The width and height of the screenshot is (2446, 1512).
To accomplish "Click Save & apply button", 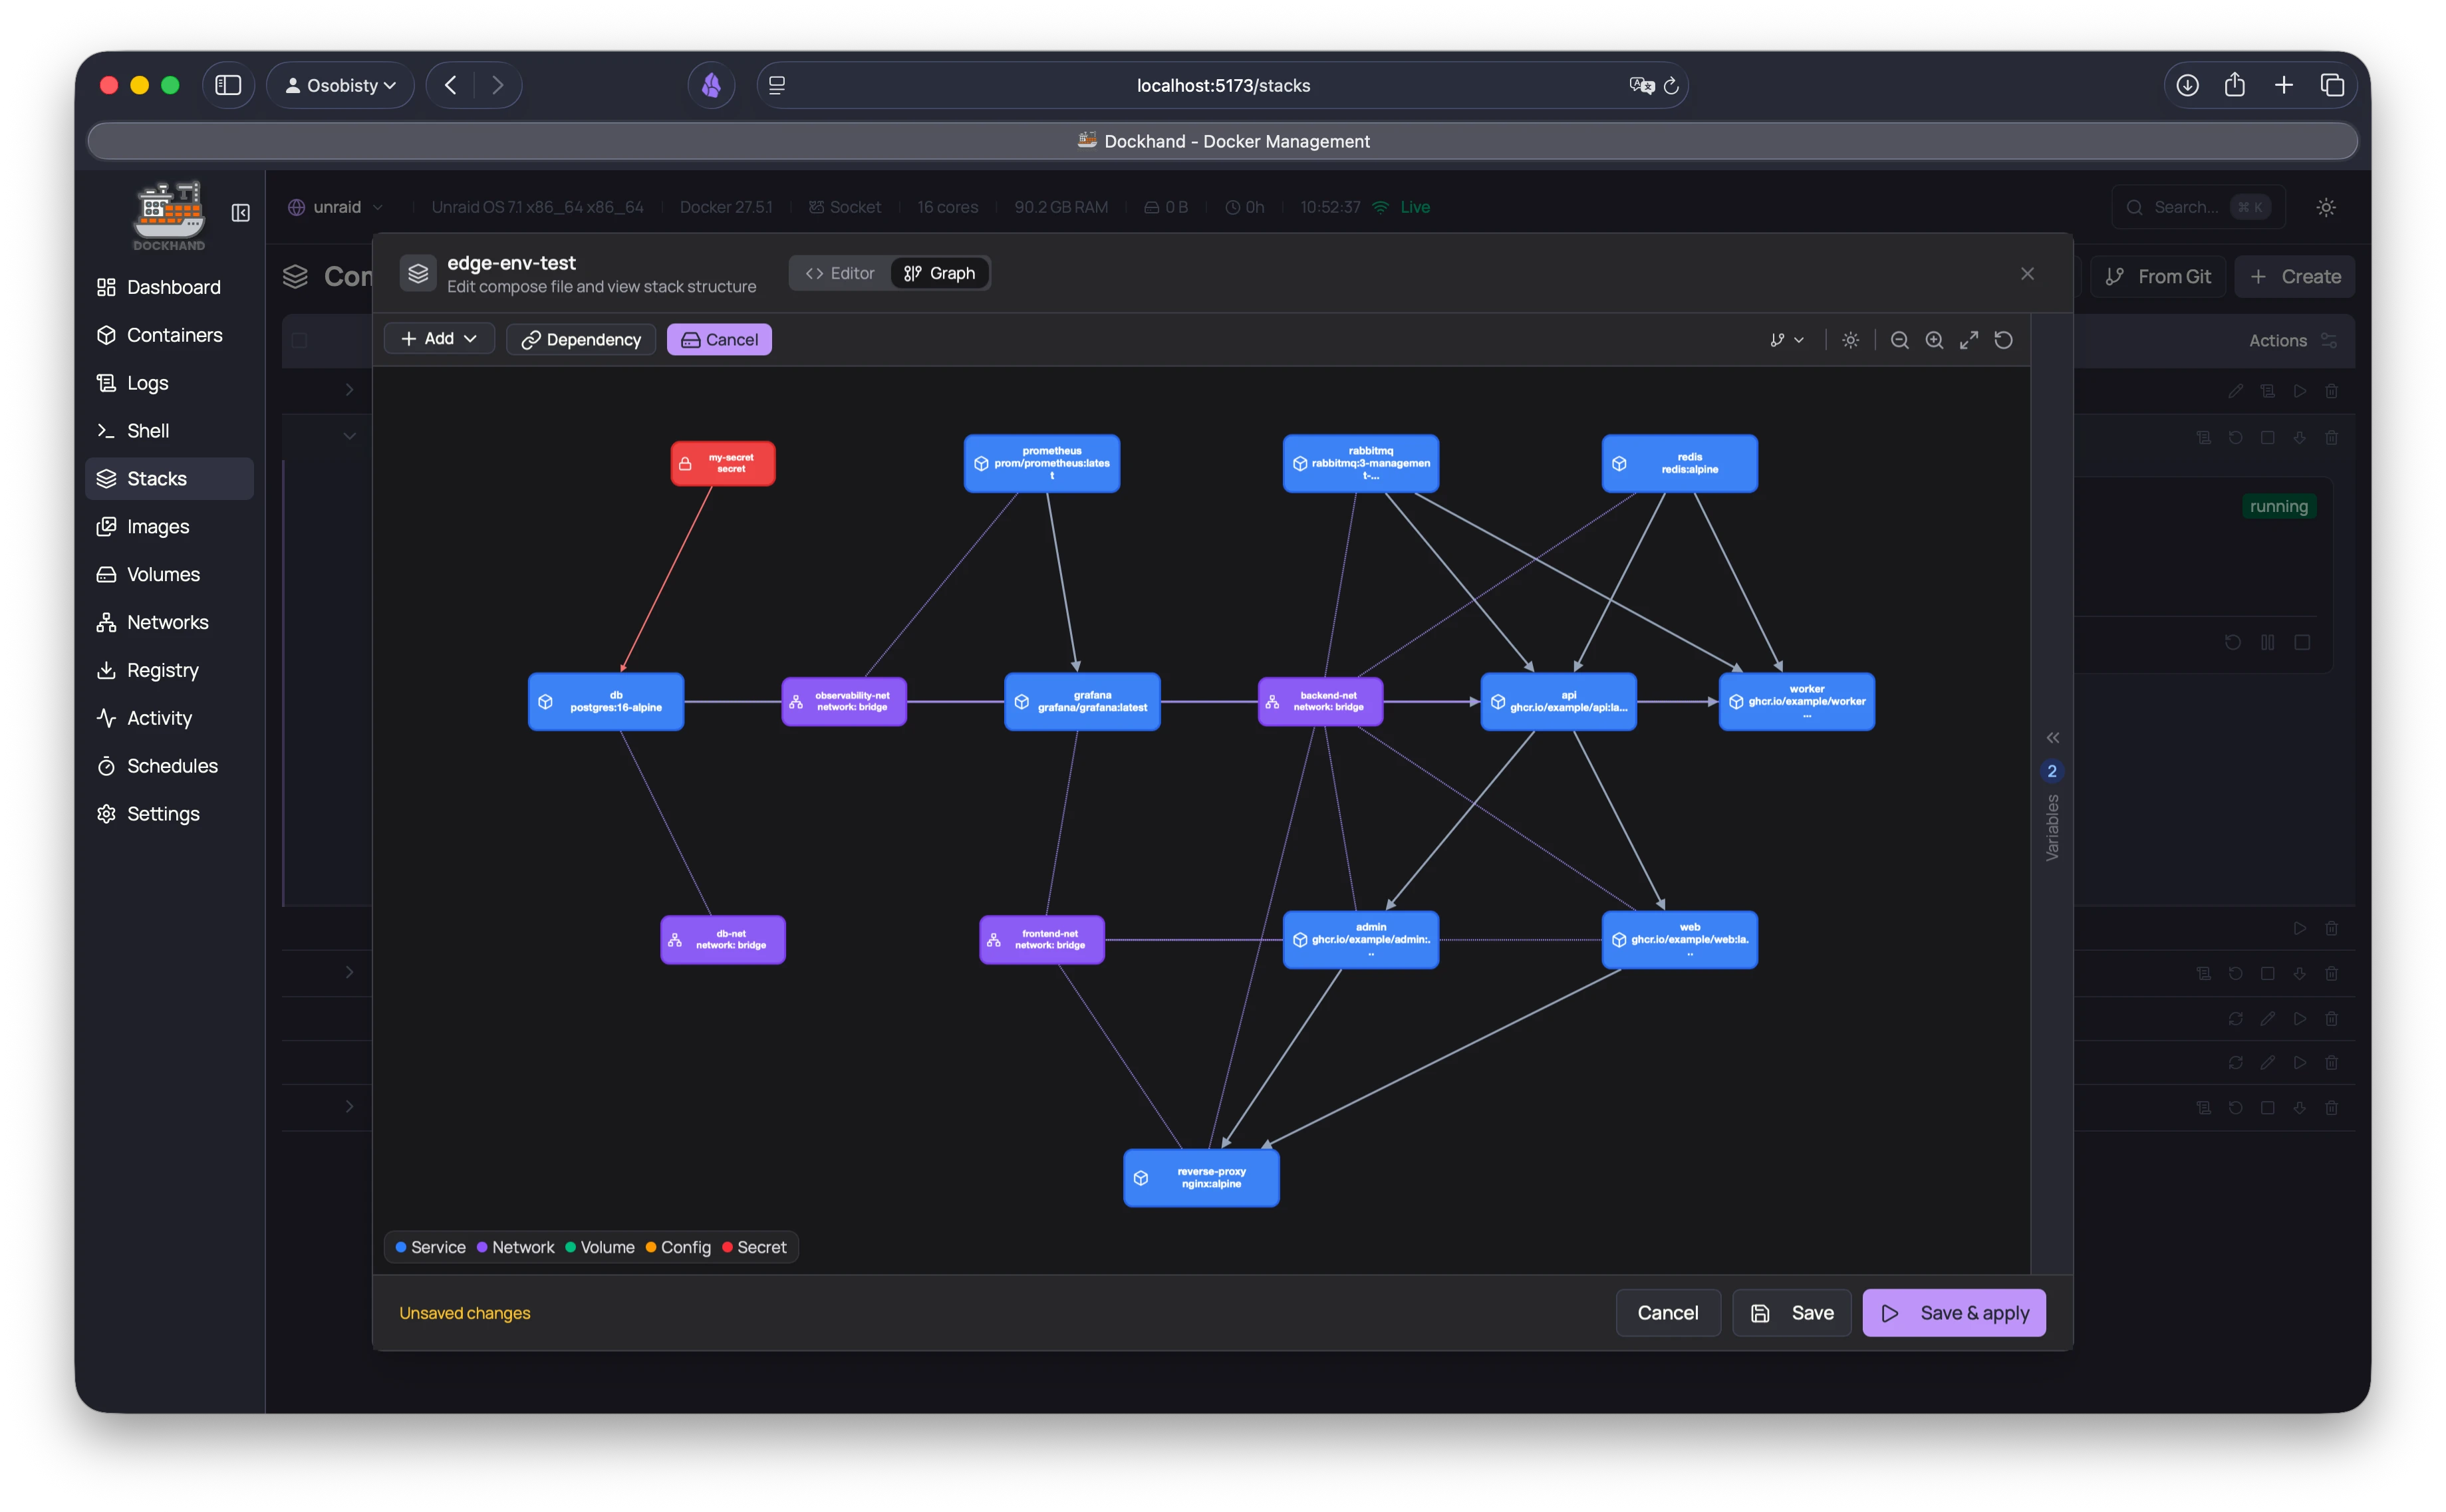I will click(1953, 1313).
